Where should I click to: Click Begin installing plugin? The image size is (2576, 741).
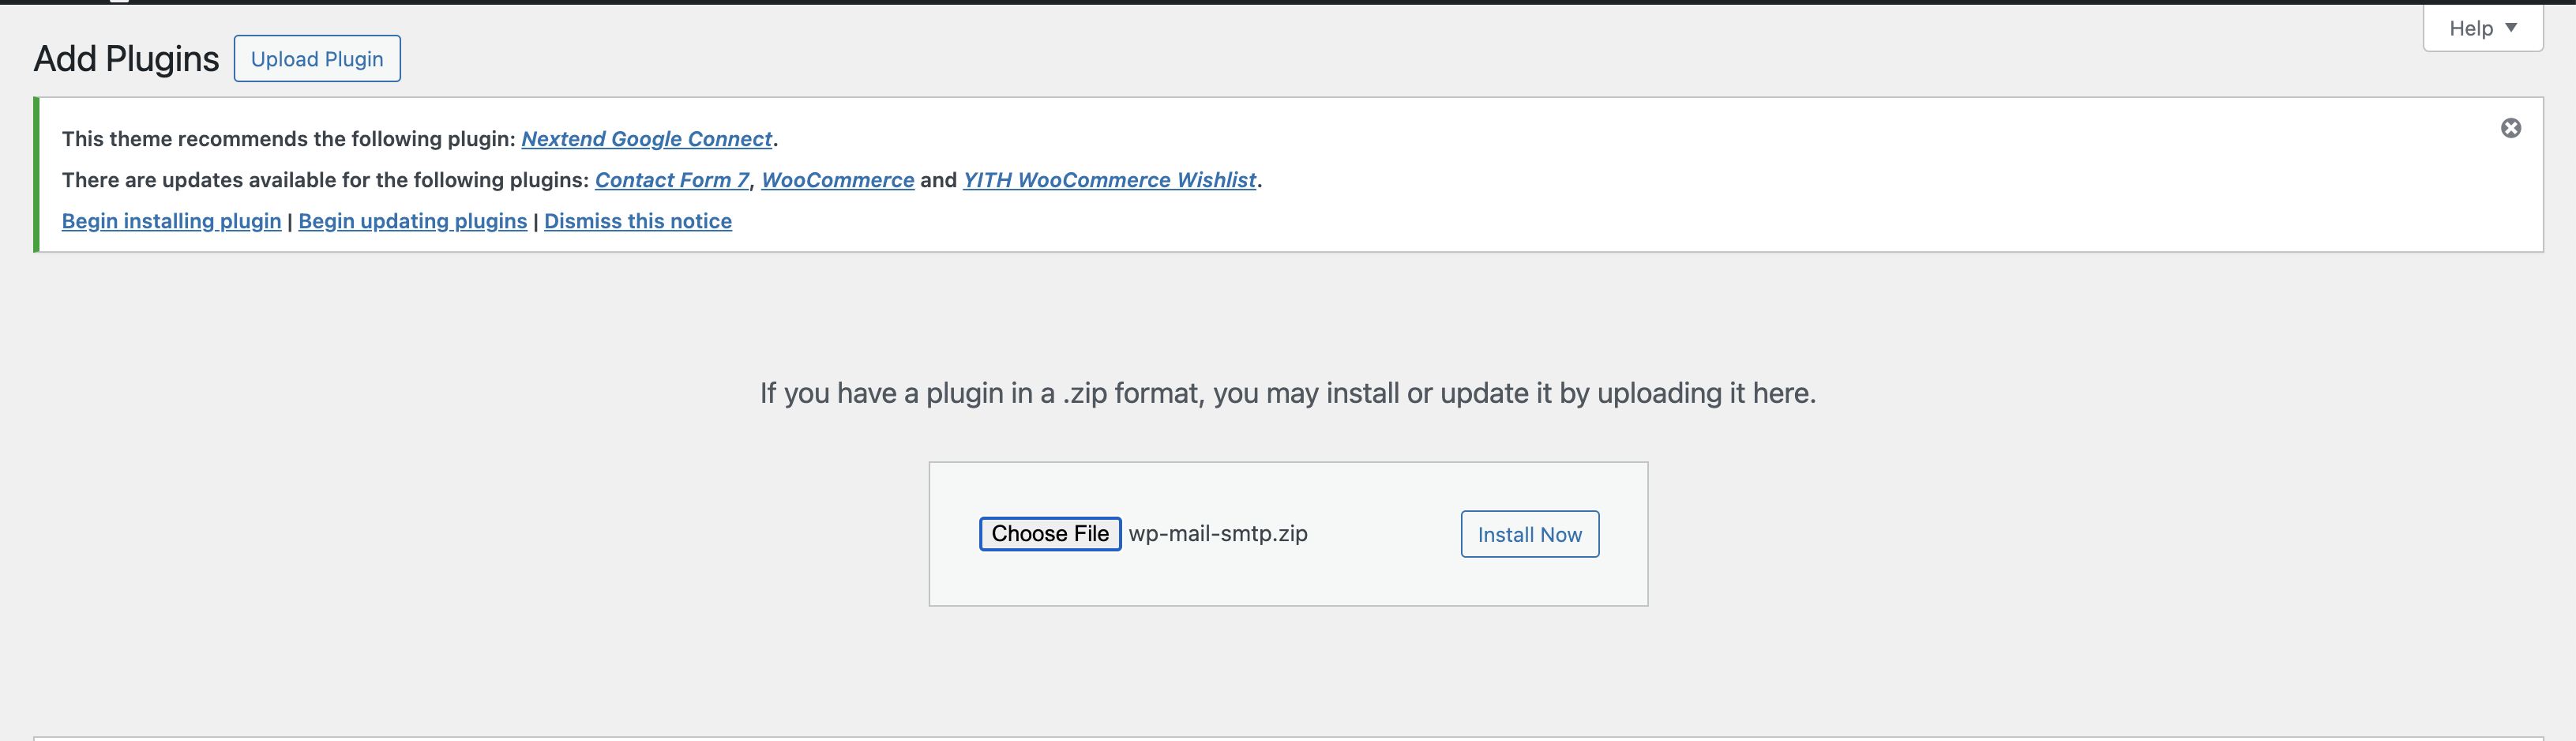(170, 221)
